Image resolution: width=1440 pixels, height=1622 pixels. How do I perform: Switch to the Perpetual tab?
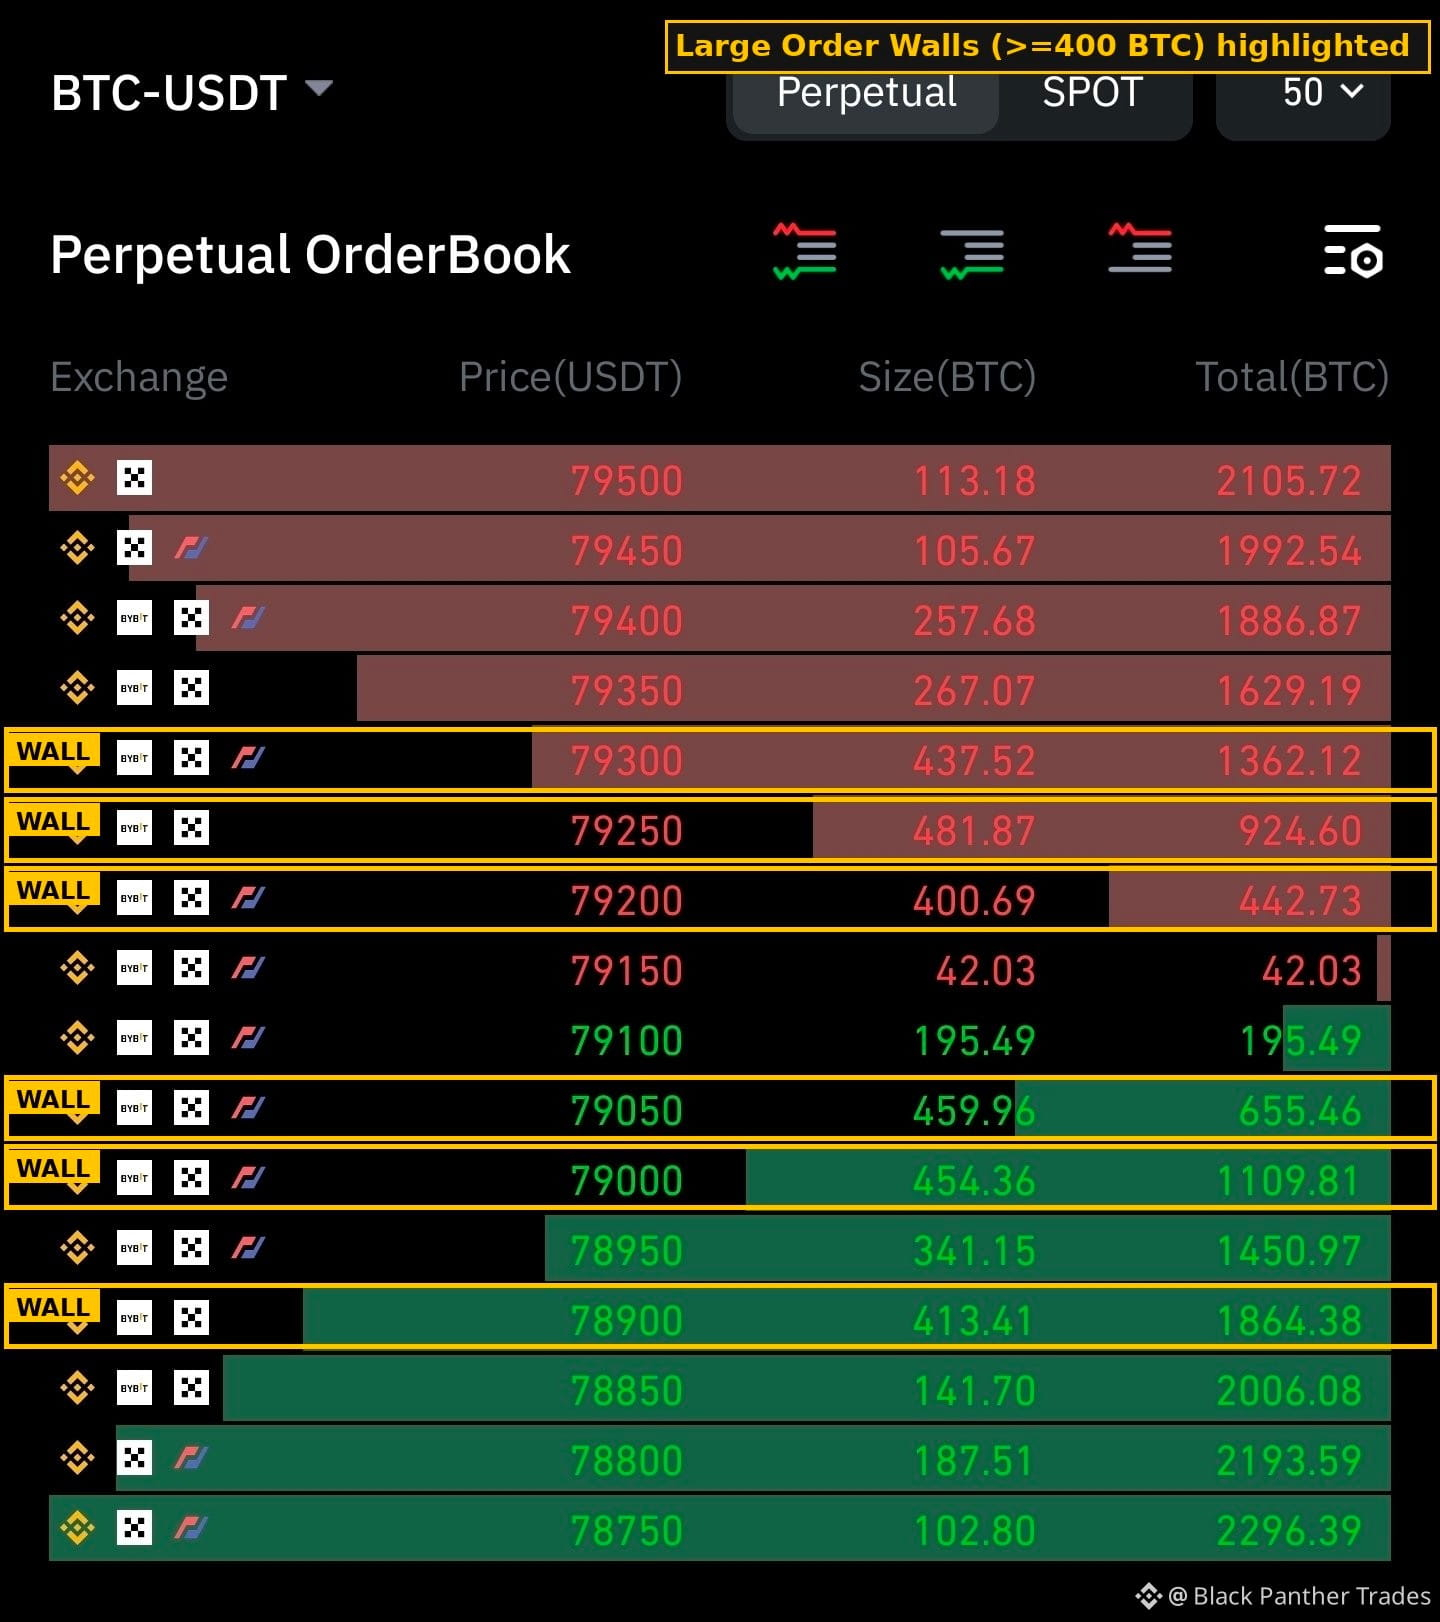(x=866, y=93)
